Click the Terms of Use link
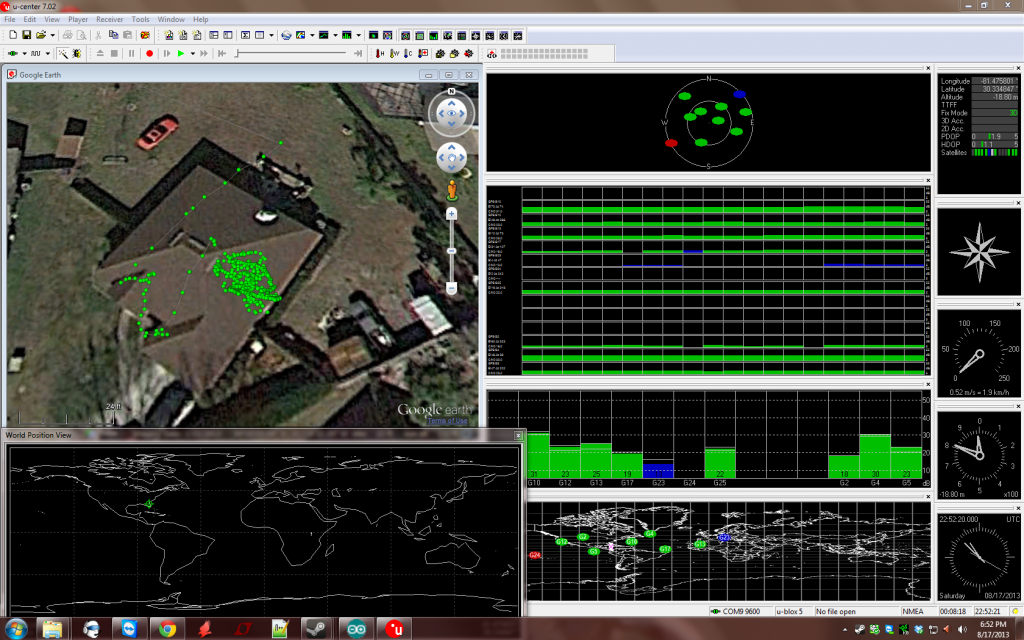The height and width of the screenshot is (640, 1024). point(448,420)
